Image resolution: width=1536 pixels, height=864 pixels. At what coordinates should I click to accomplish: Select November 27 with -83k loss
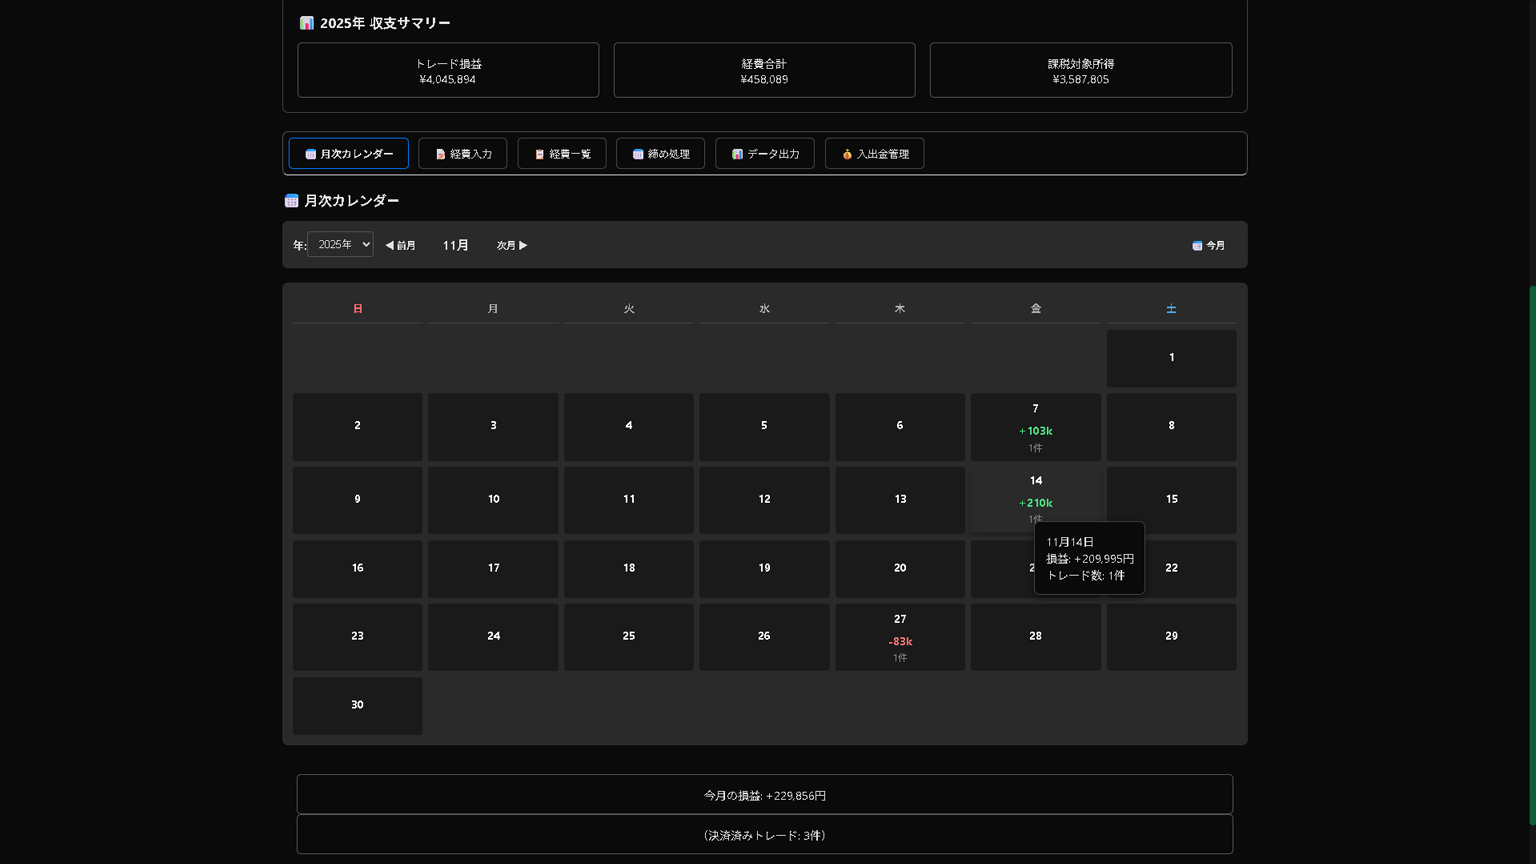[899, 637]
